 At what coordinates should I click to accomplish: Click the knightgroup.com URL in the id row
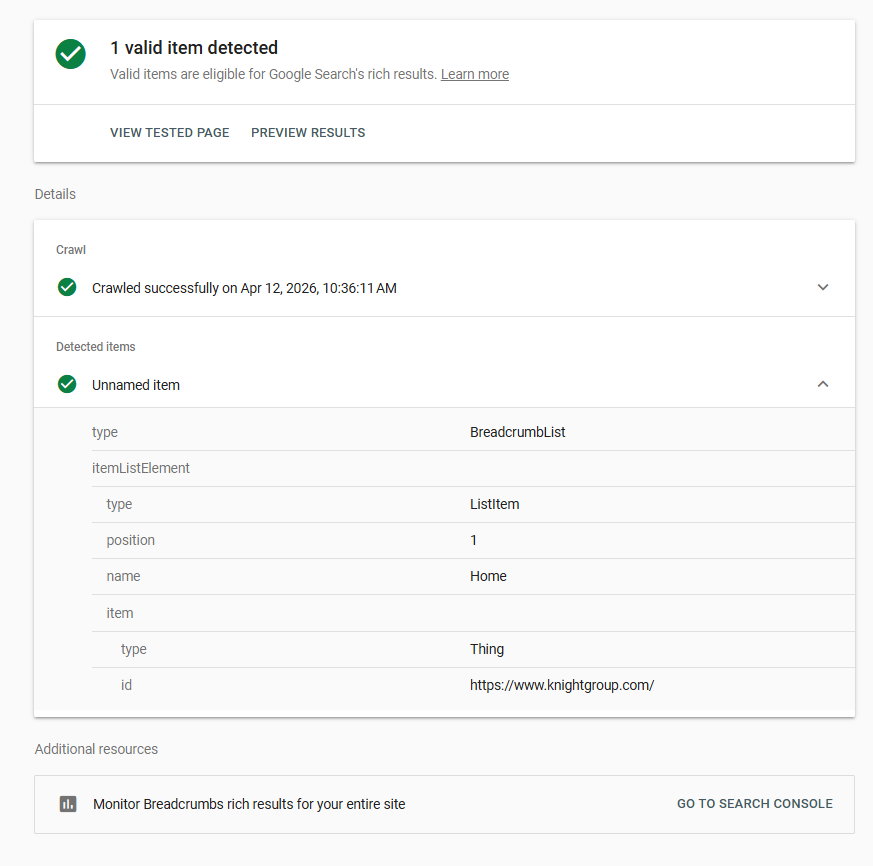click(x=562, y=684)
